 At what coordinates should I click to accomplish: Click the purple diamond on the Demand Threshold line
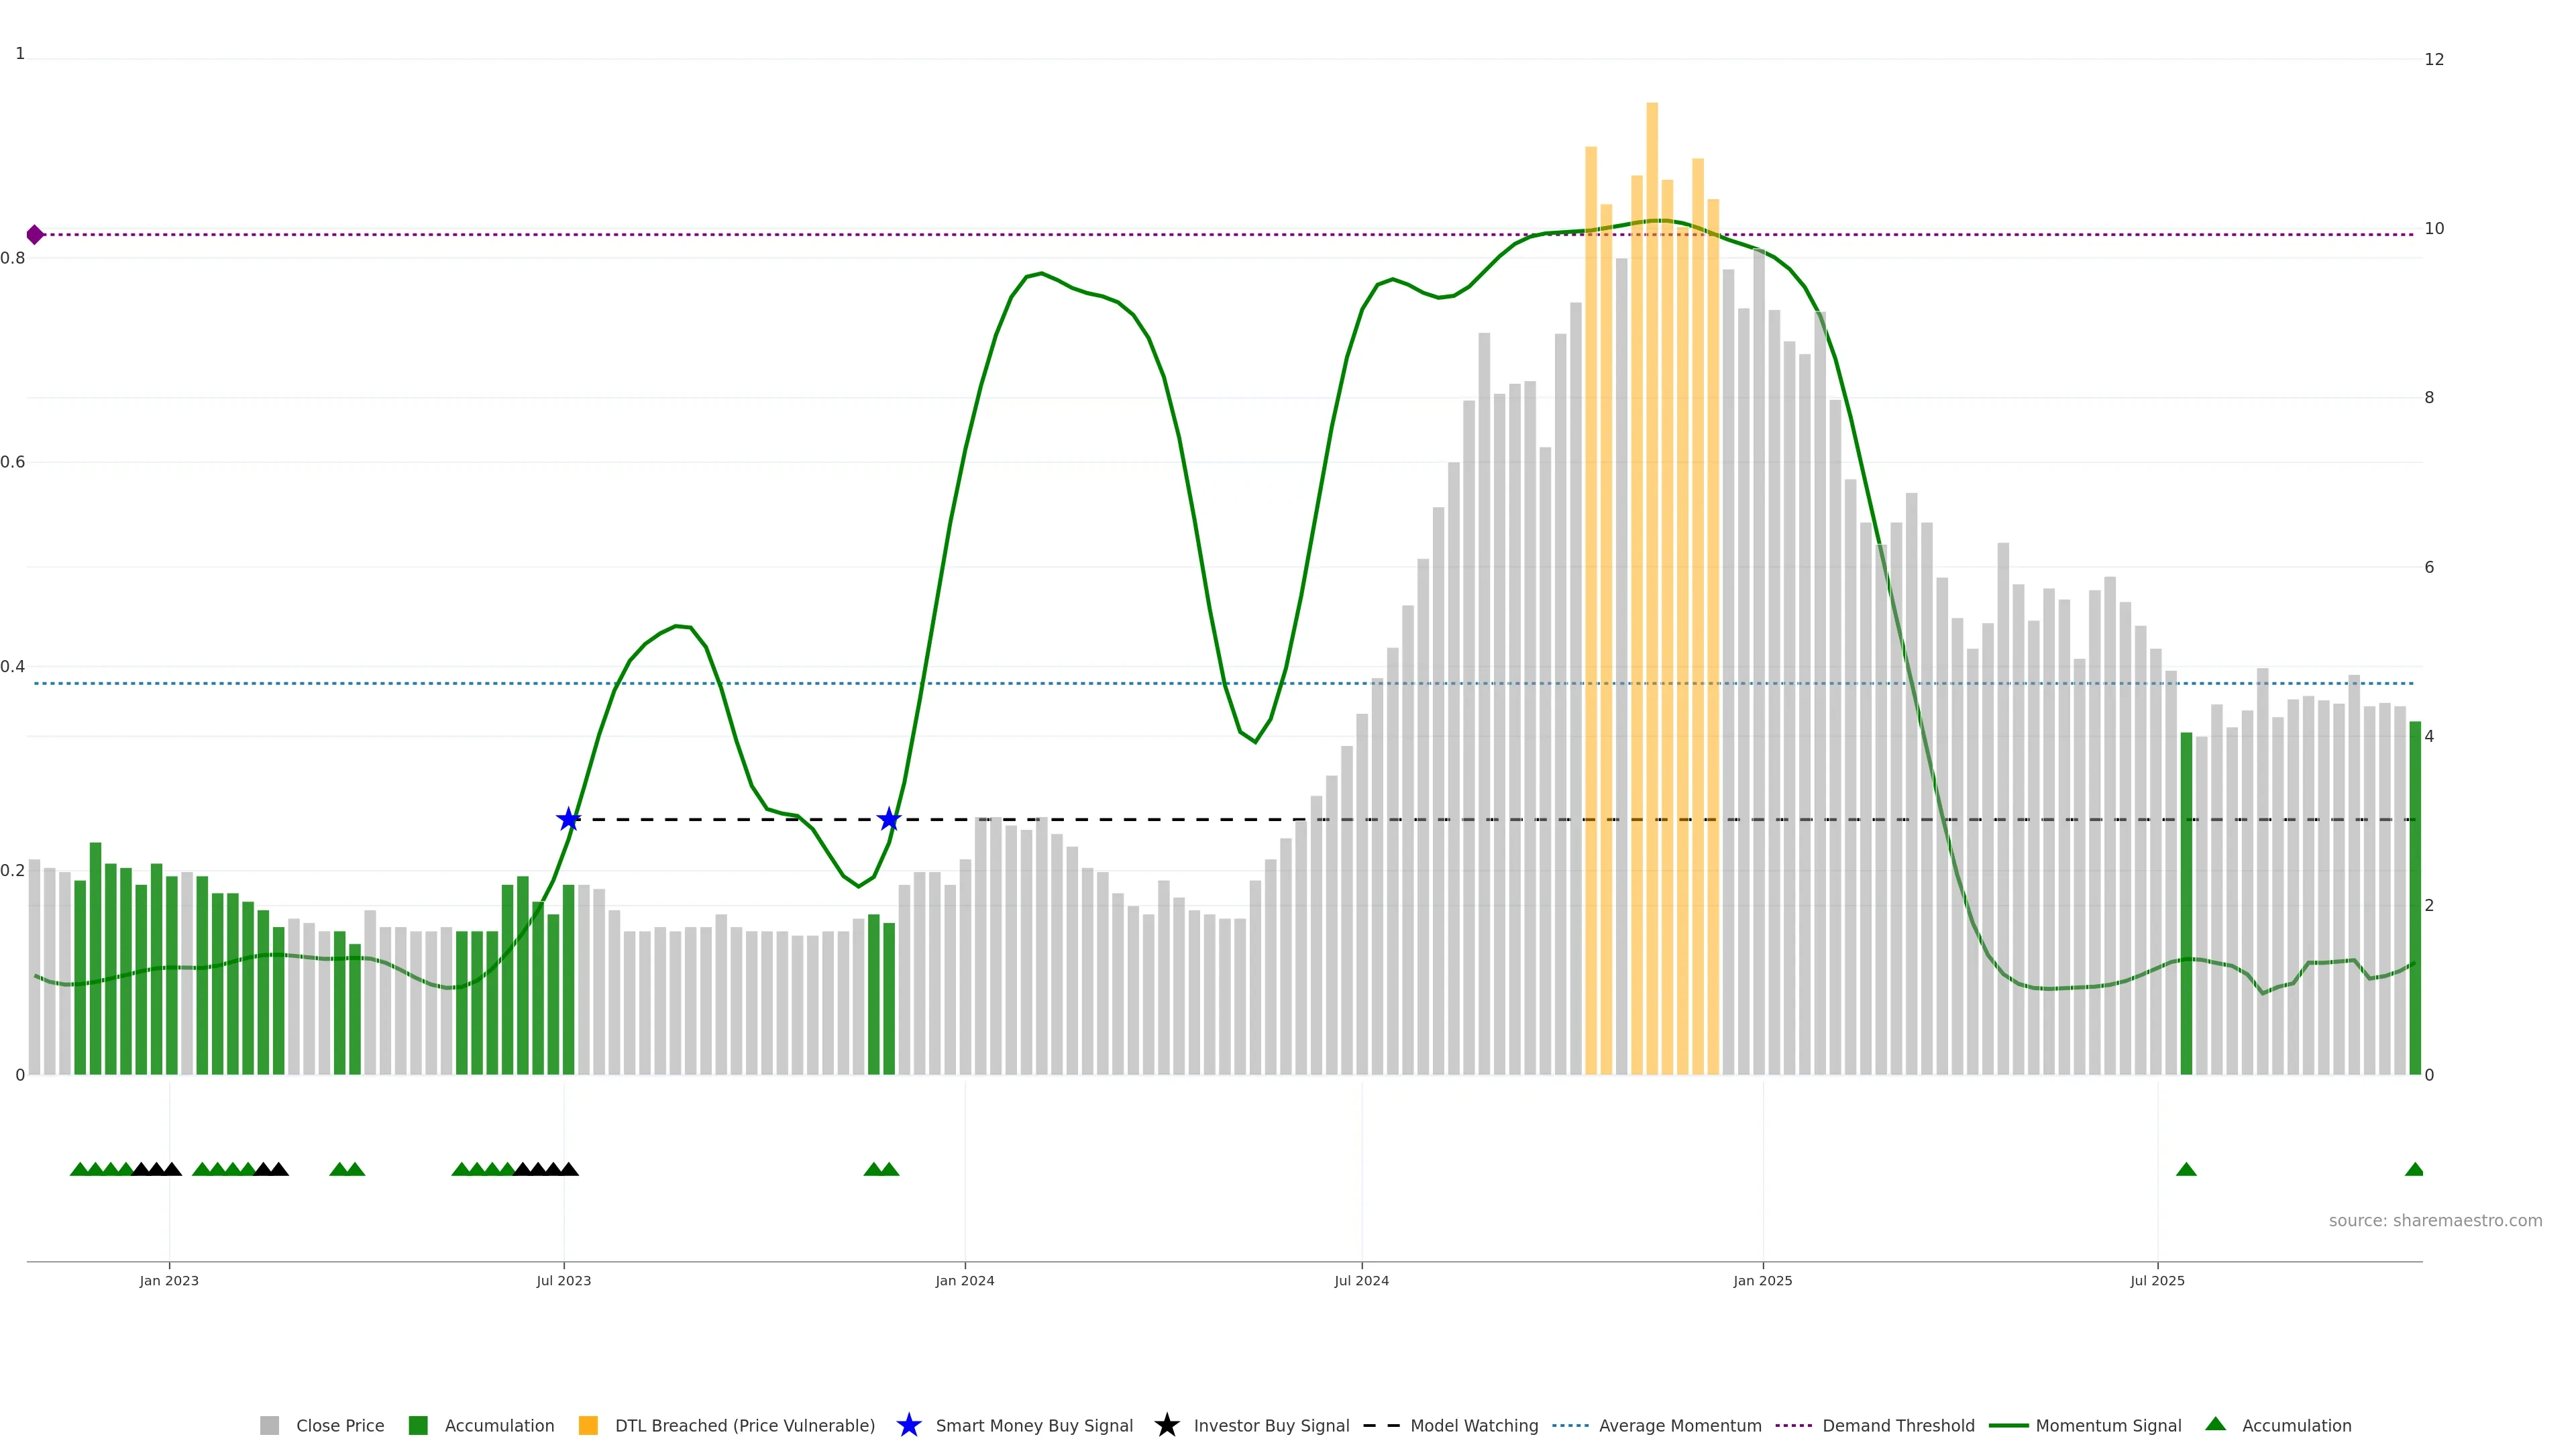tap(35, 235)
